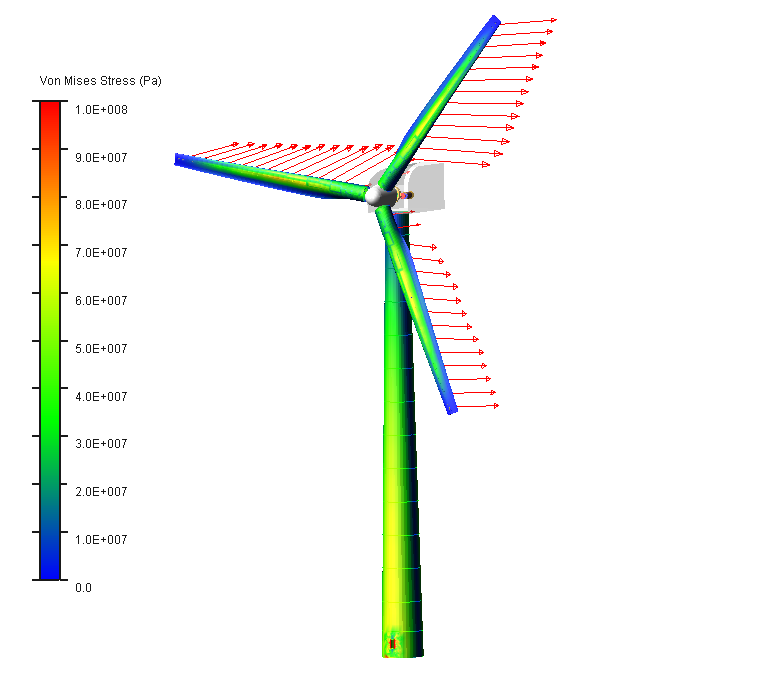Pick the blue bottom of the stress color bar
The width and height of the screenshot is (780, 685).
pyautogui.click(x=50, y=570)
